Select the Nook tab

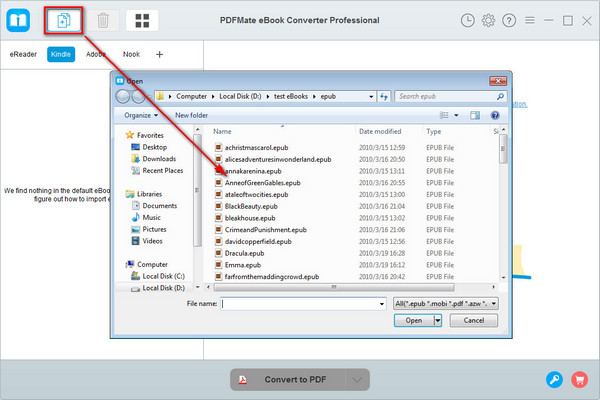coord(131,54)
